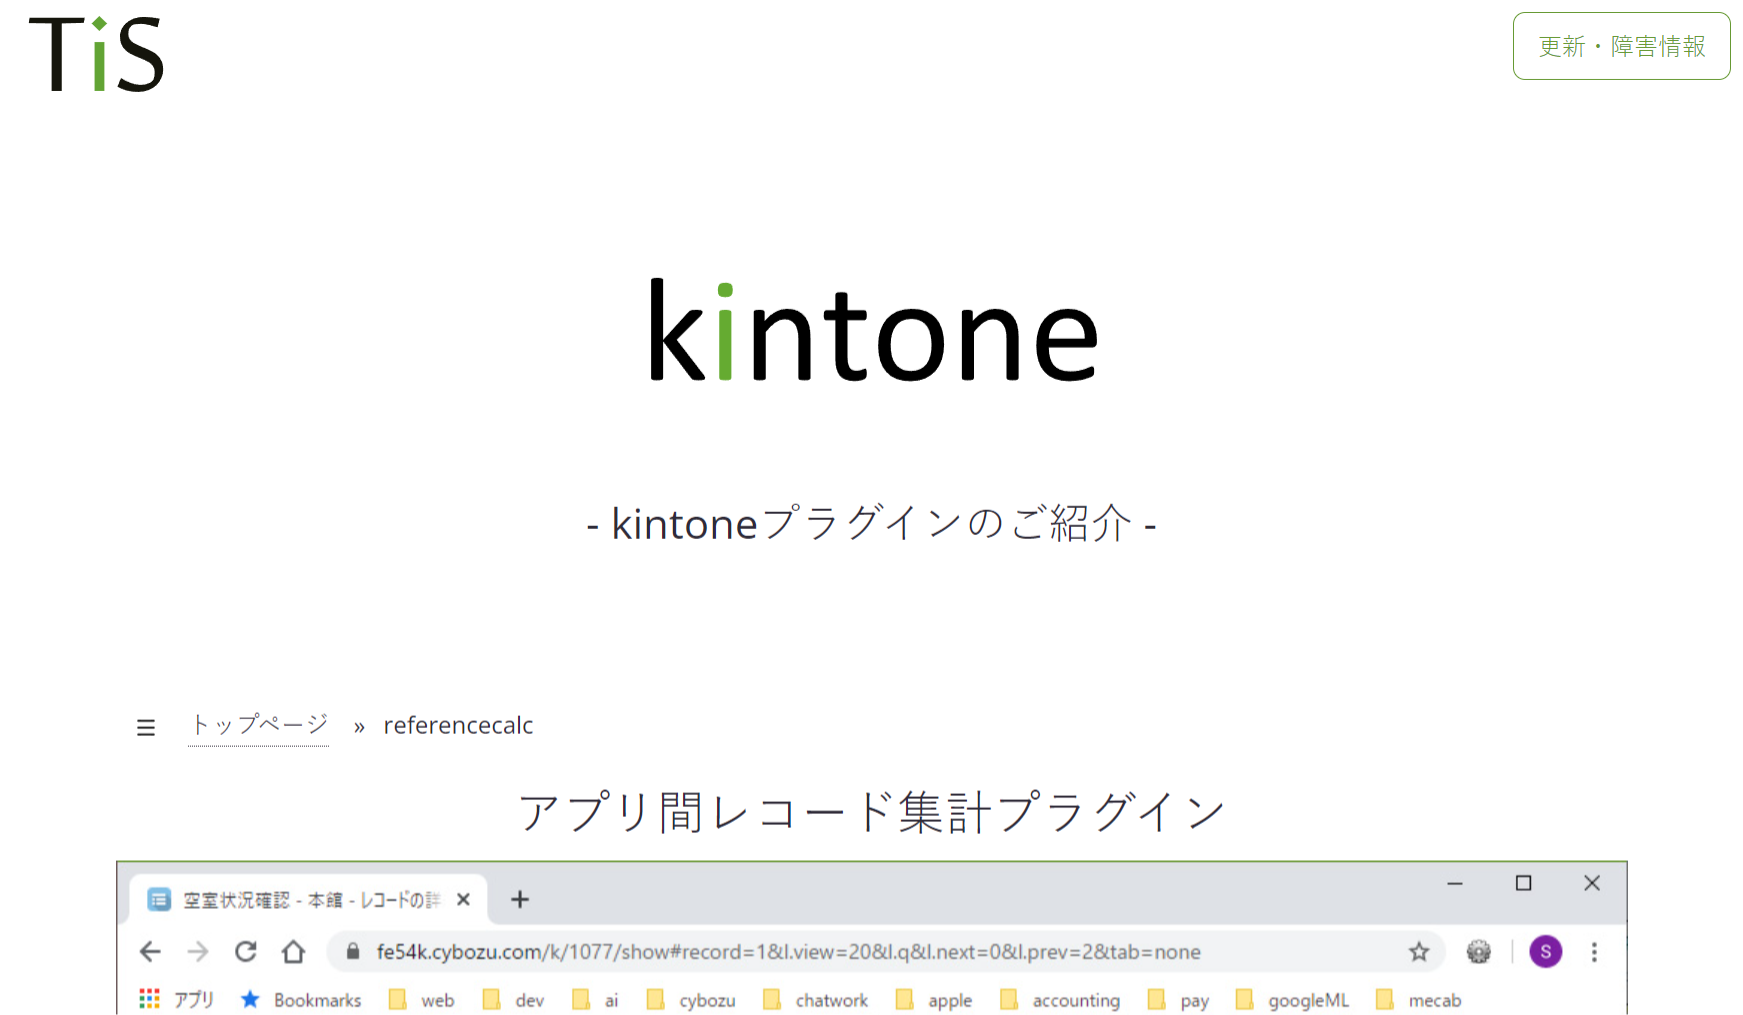Click the browser back arrow
The height and width of the screenshot is (1015, 1743).
tap(150, 952)
